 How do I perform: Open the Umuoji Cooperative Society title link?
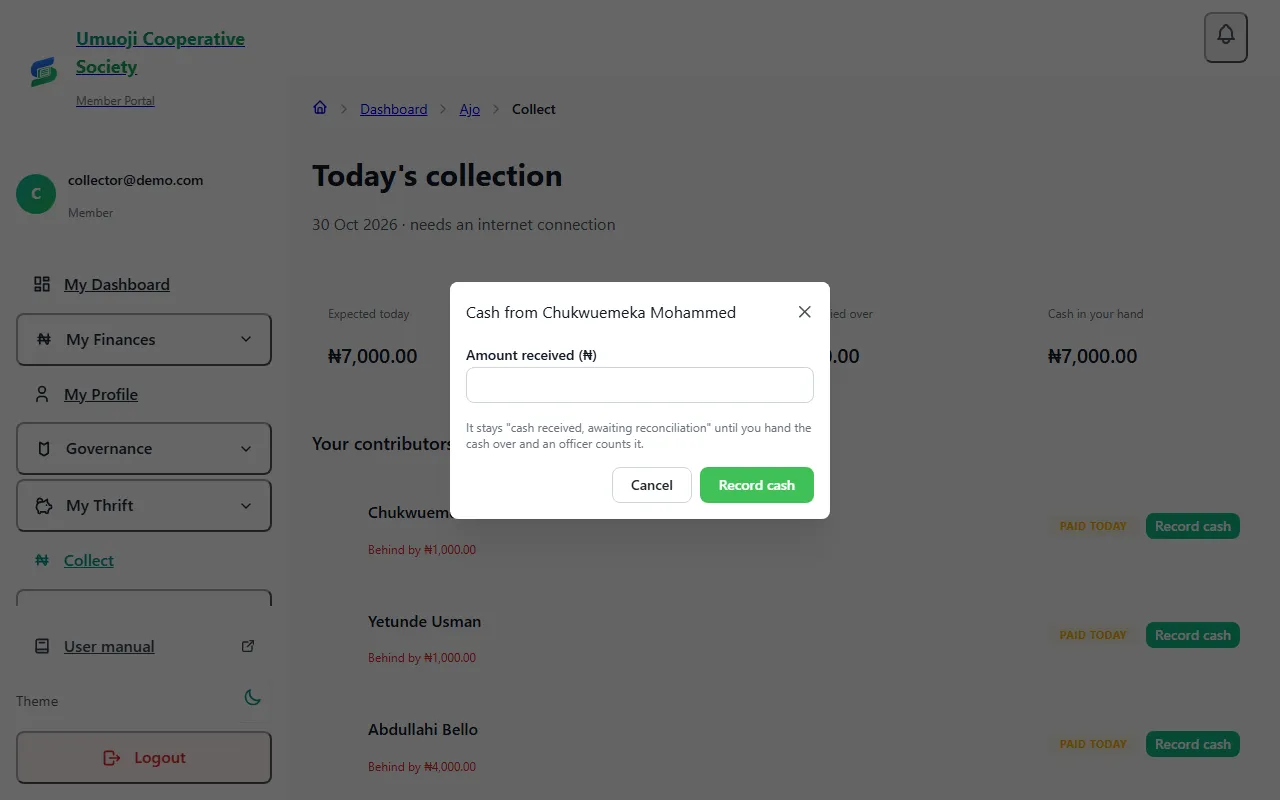coord(160,53)
